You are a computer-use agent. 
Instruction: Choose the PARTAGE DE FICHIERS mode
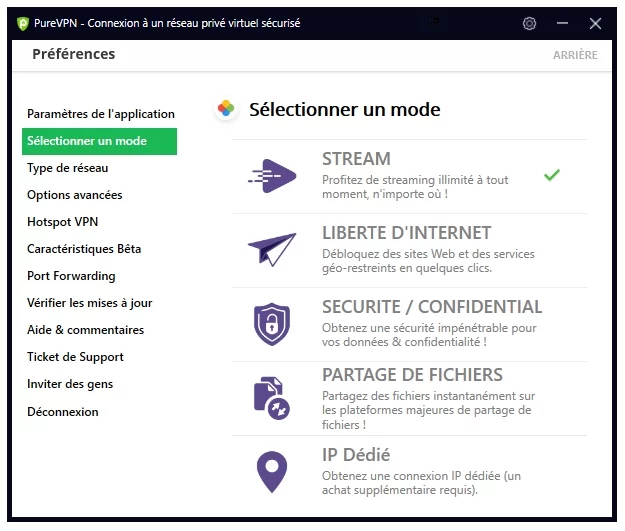(x=409, y=399)
